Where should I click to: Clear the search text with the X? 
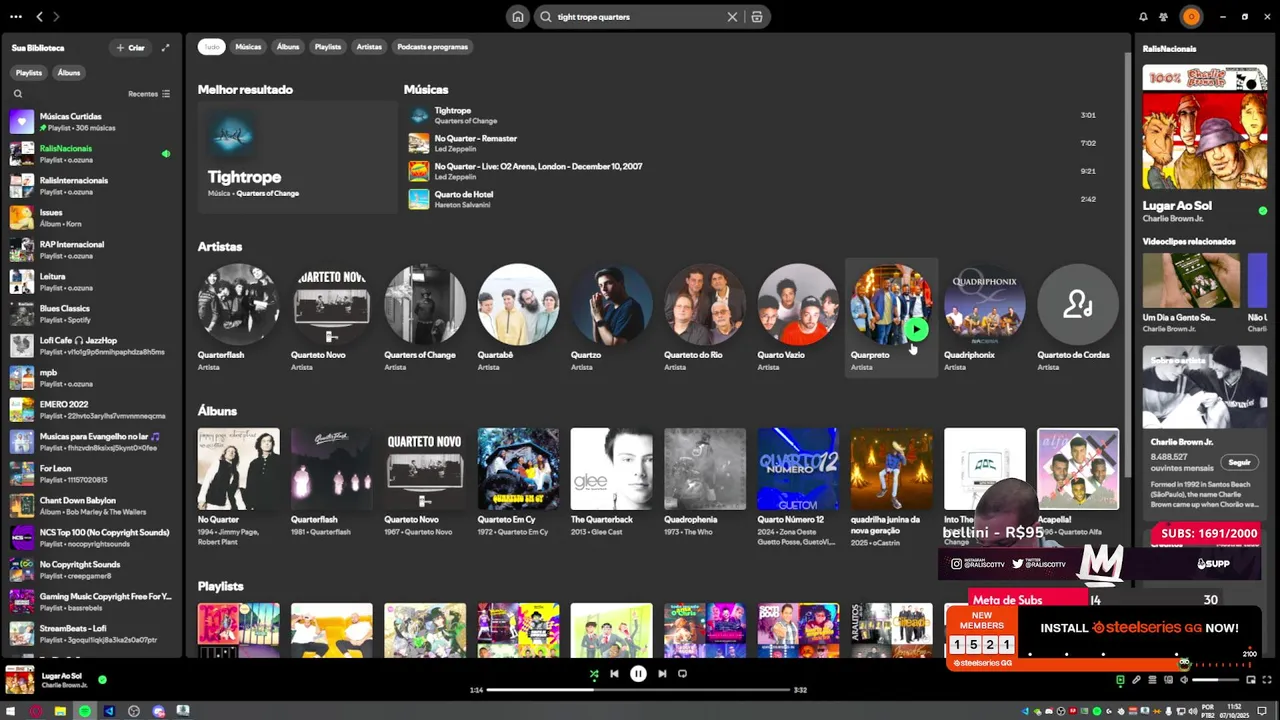pyautogui.click(x=732, y=17)
